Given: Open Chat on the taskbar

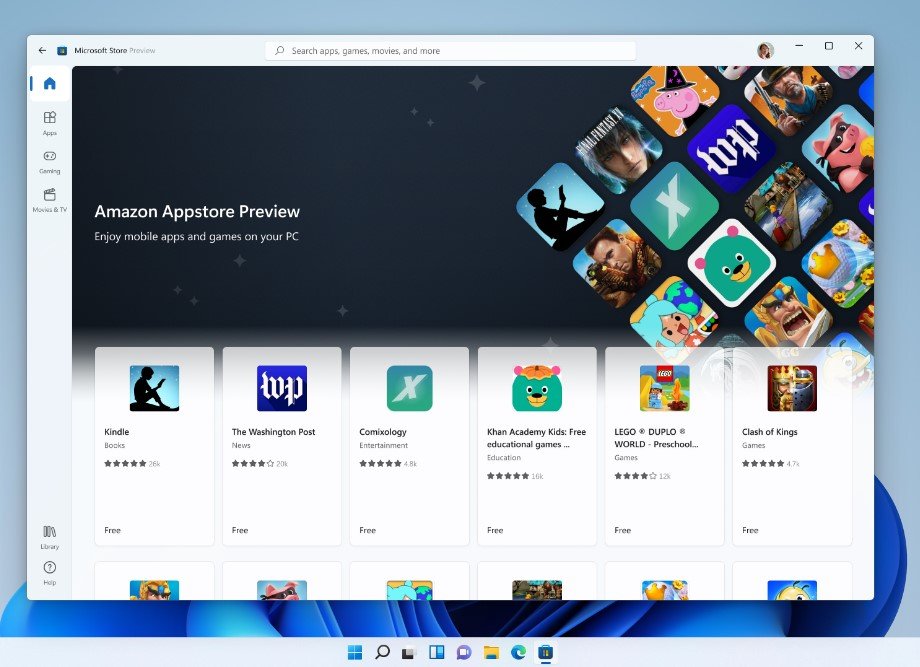Looking at the screenshot, I should pyautogui.click(x=464, y=652).
